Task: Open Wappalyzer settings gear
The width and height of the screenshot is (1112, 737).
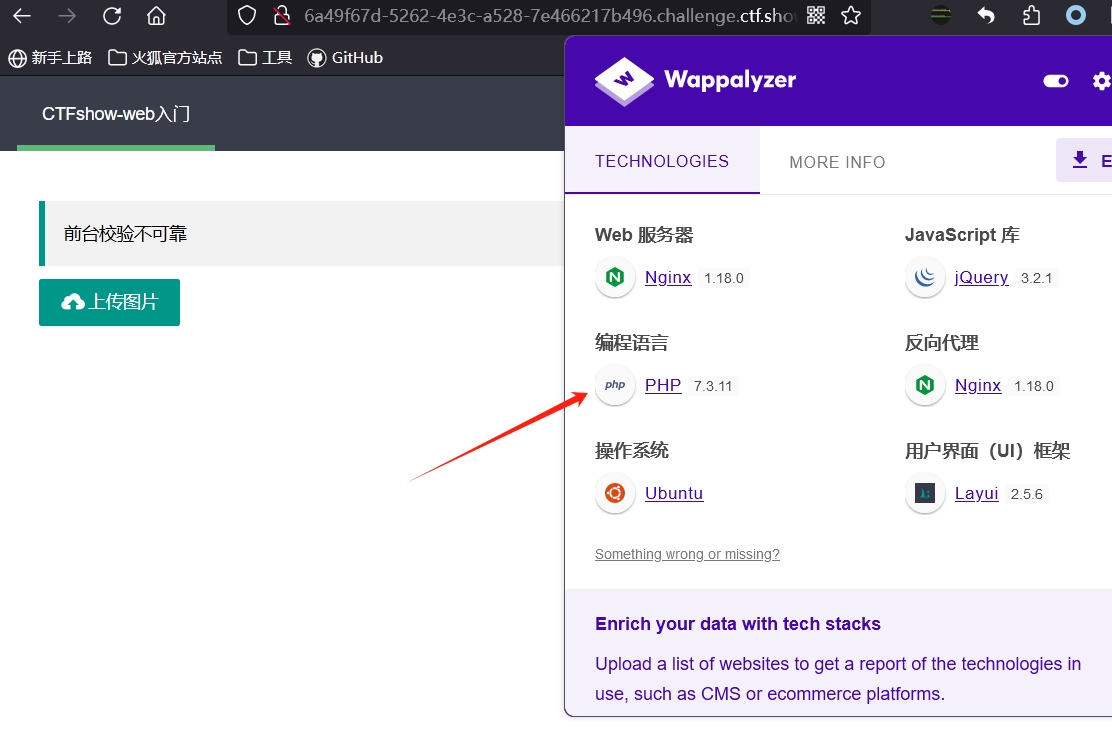Action: click(1101, 81)
